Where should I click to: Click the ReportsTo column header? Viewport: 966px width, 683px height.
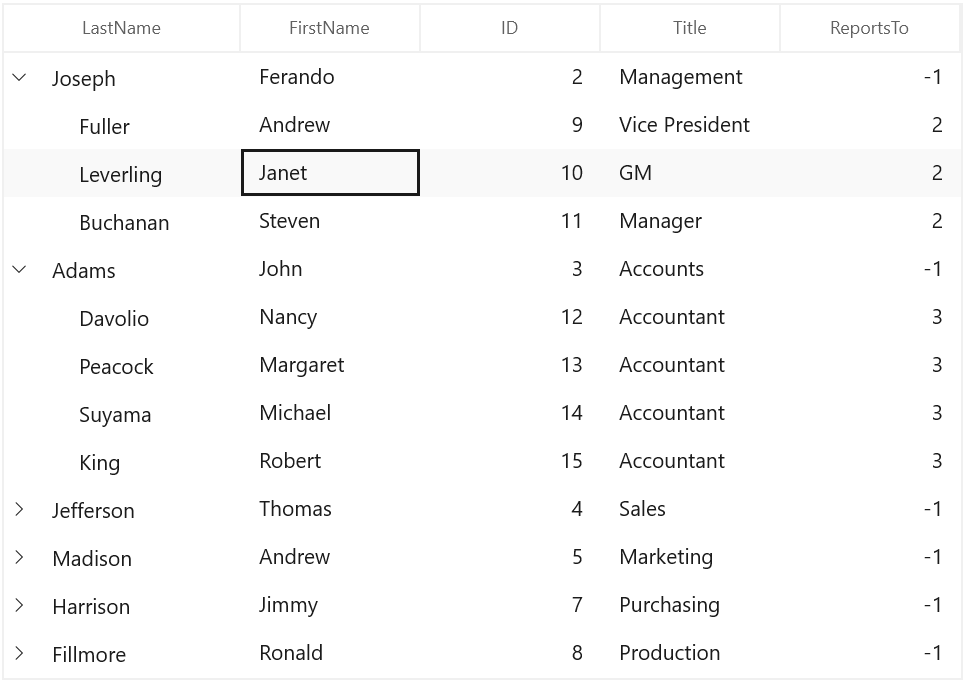pos(869,28)
